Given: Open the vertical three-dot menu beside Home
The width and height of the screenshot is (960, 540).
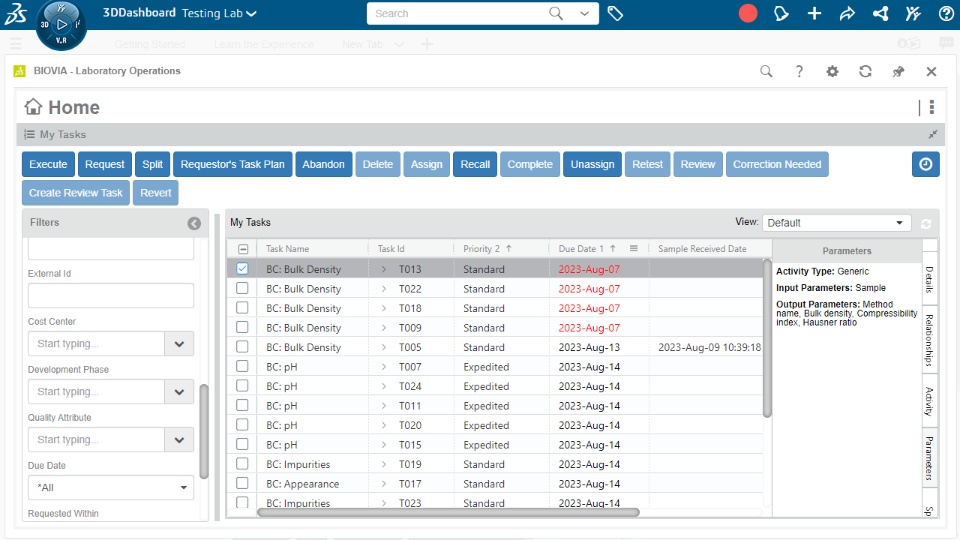Looking at the screenshot, I should click(x=931, y=107).
